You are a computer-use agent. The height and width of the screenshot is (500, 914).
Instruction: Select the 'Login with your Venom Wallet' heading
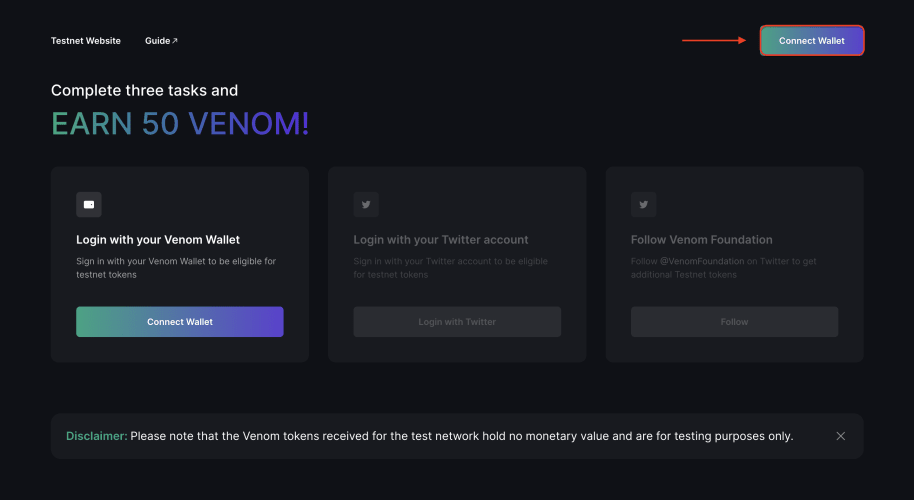(158, 240)
